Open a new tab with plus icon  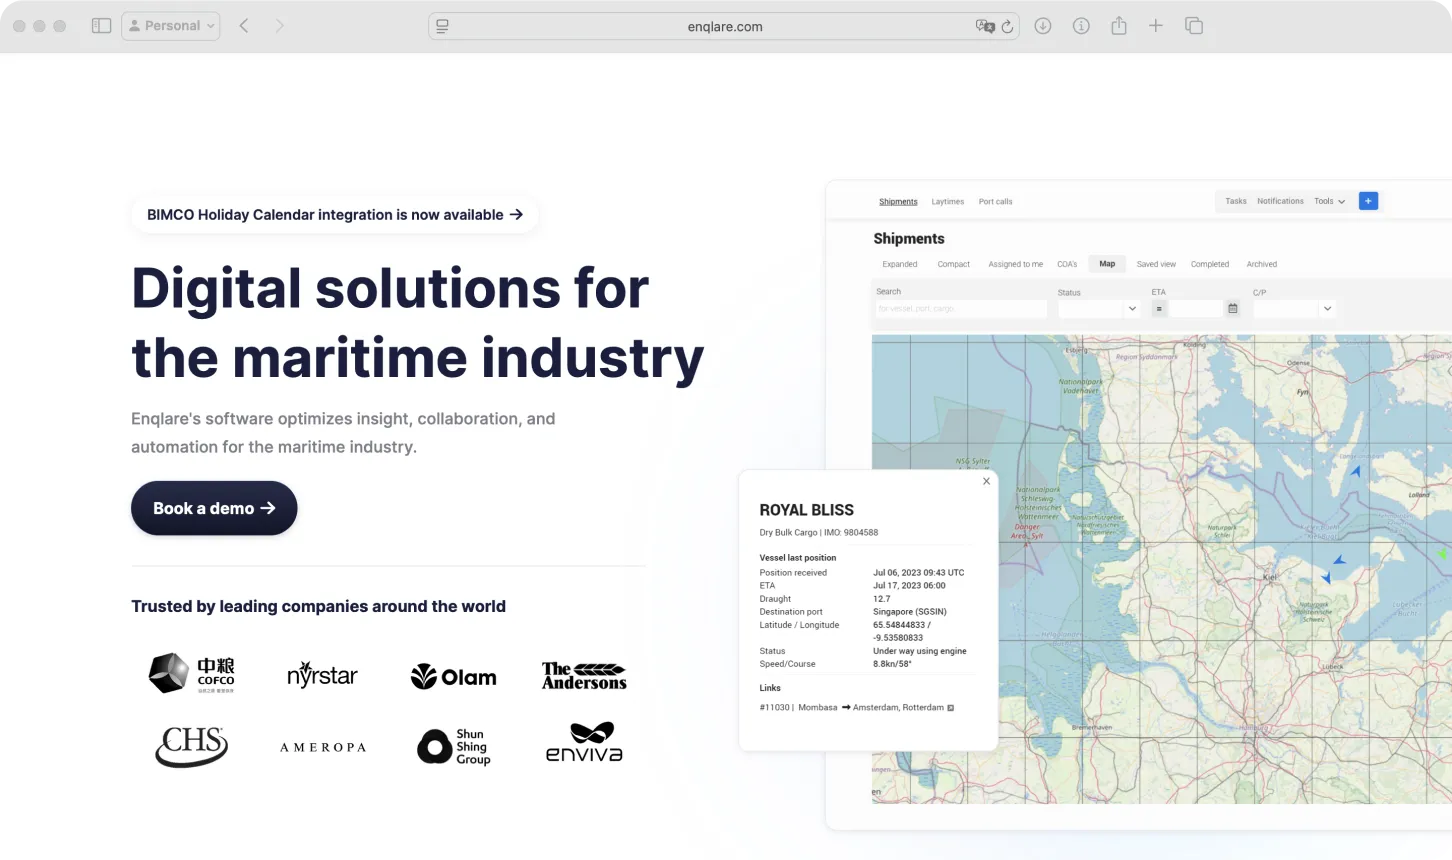pos(1156,26)
